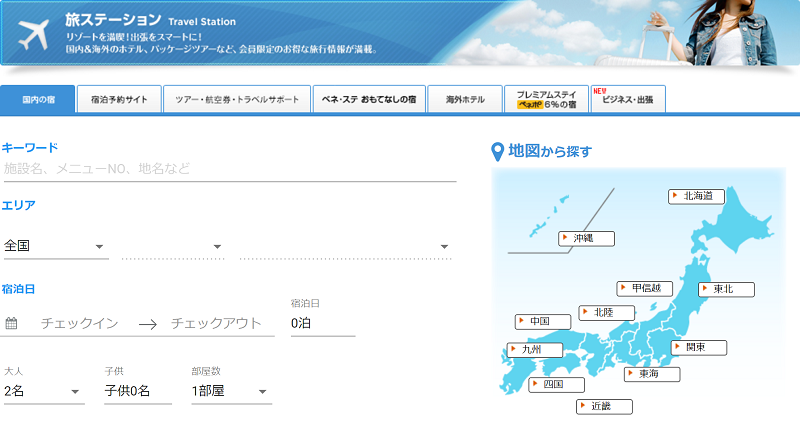This screenshot has width=800, height=425.
Task: Choose 東北 region label on map
Action: pos(726,289)
